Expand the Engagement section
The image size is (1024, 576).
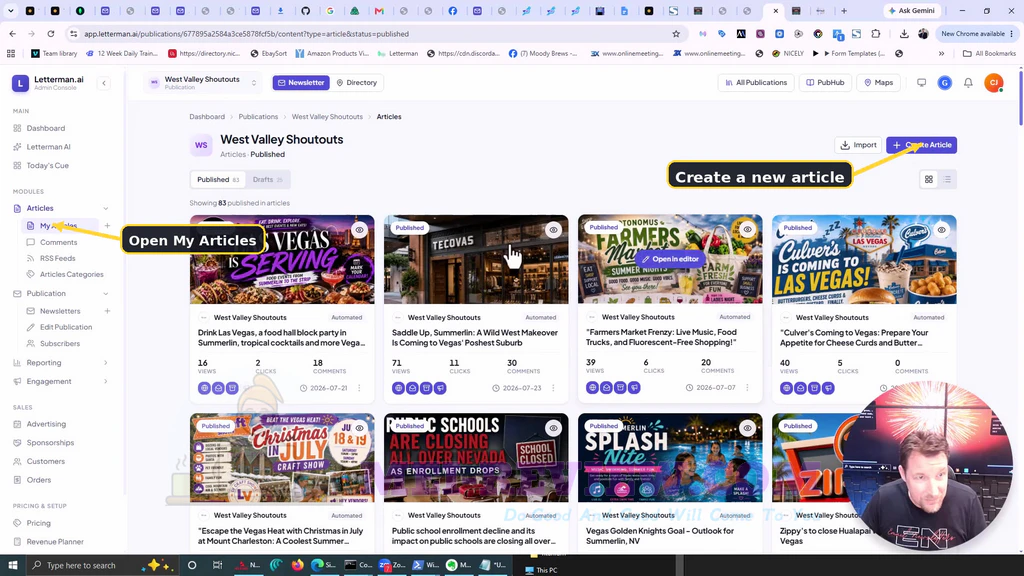pos(106,381)
